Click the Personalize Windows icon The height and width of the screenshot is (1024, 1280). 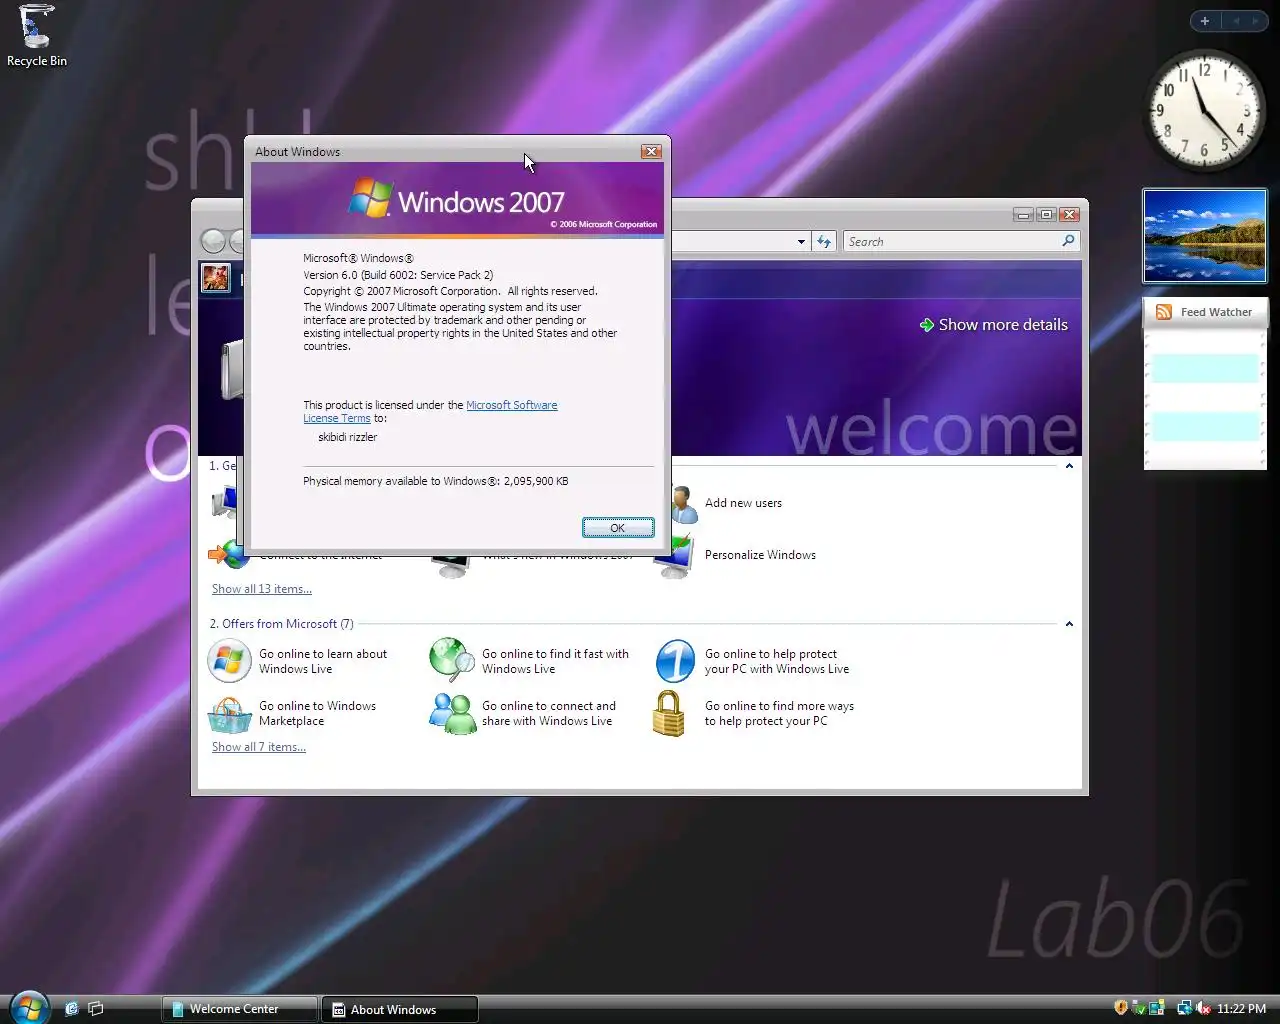675,556
